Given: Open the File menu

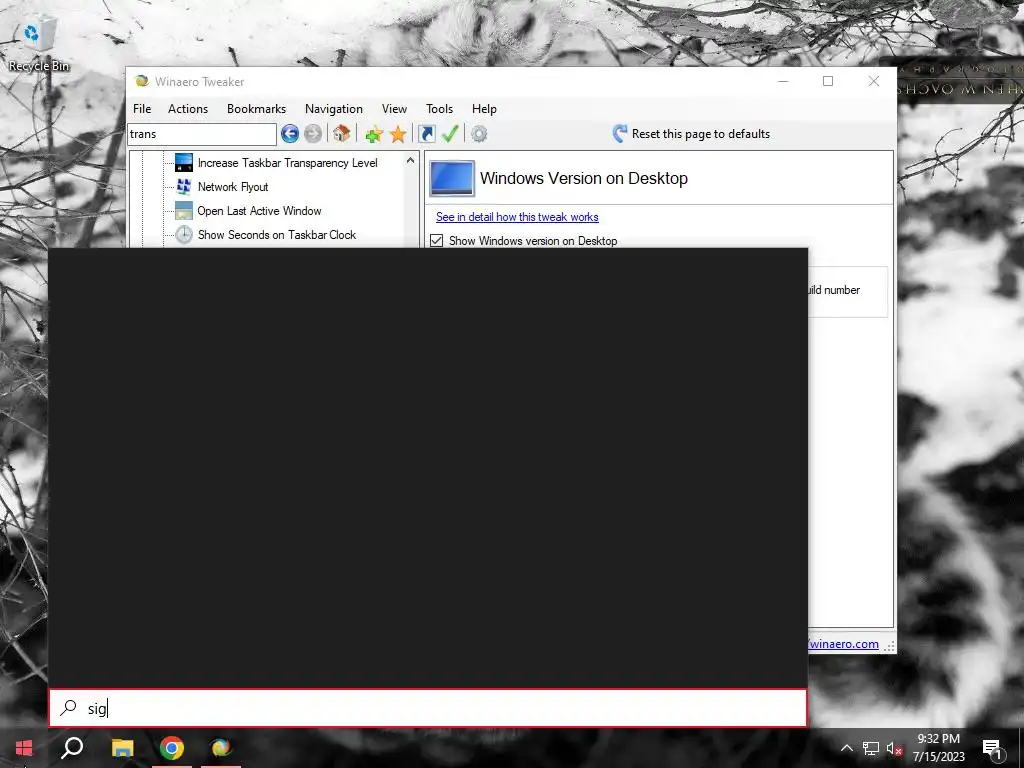Looking at the screenshot, I should tap(142, 109).
